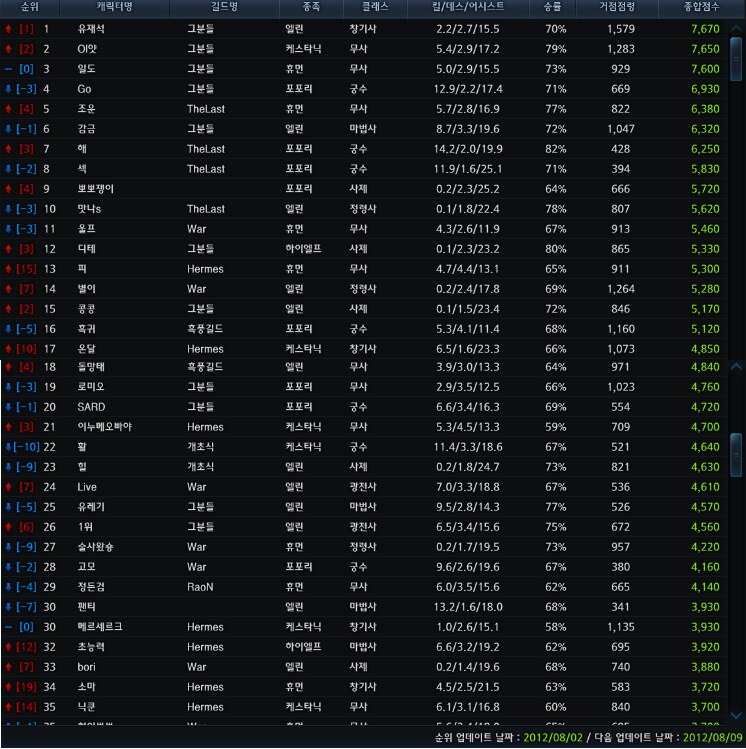Image resolution: width=746 pixels, height=749 pixels.
Task: Click the red up arrow showing [19] for 소마
Action: [7, 687]
